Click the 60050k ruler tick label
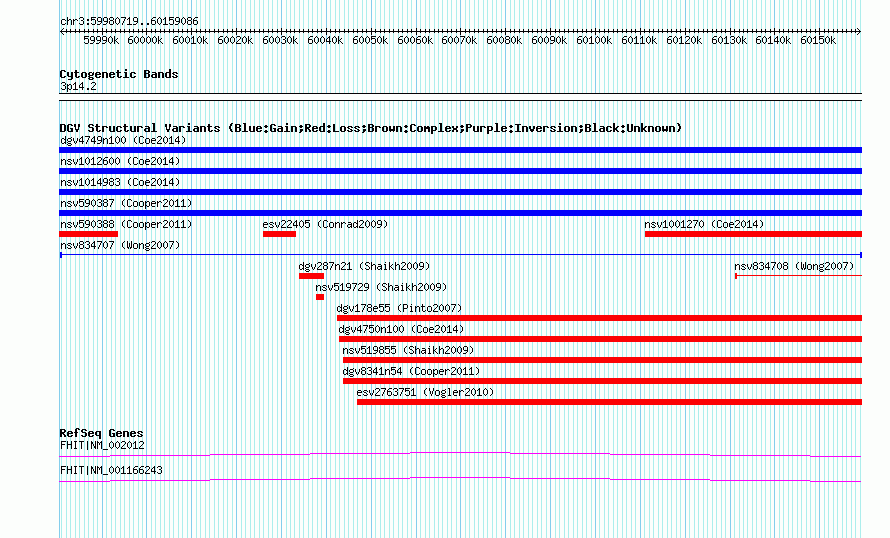The height and width of the screenshot is (538, 890). 370,40
